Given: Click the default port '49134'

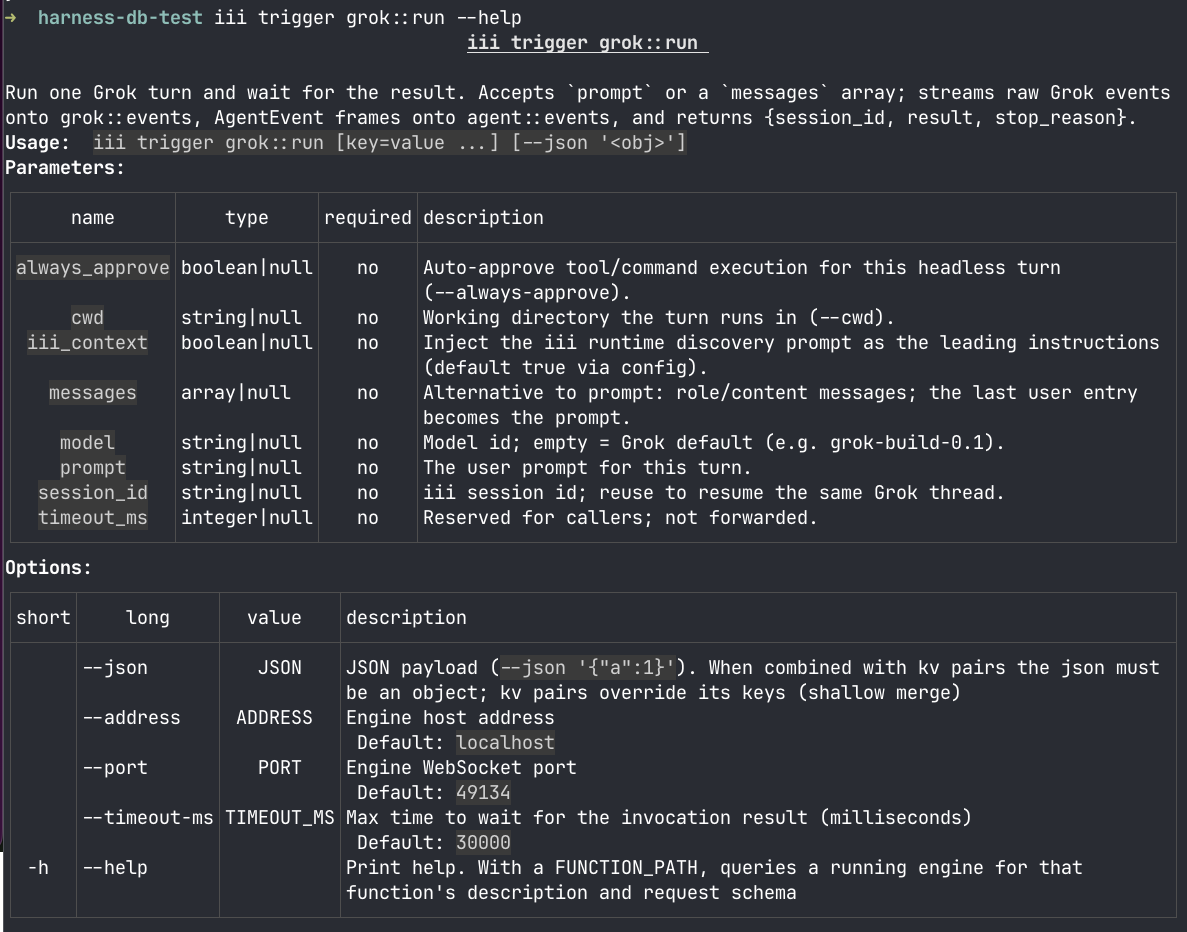Looking at the screenshot, I should pos(483,793).
